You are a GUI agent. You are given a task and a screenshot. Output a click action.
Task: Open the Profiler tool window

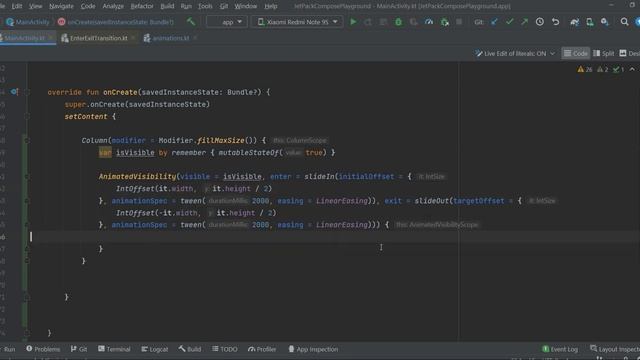(262, 349)
